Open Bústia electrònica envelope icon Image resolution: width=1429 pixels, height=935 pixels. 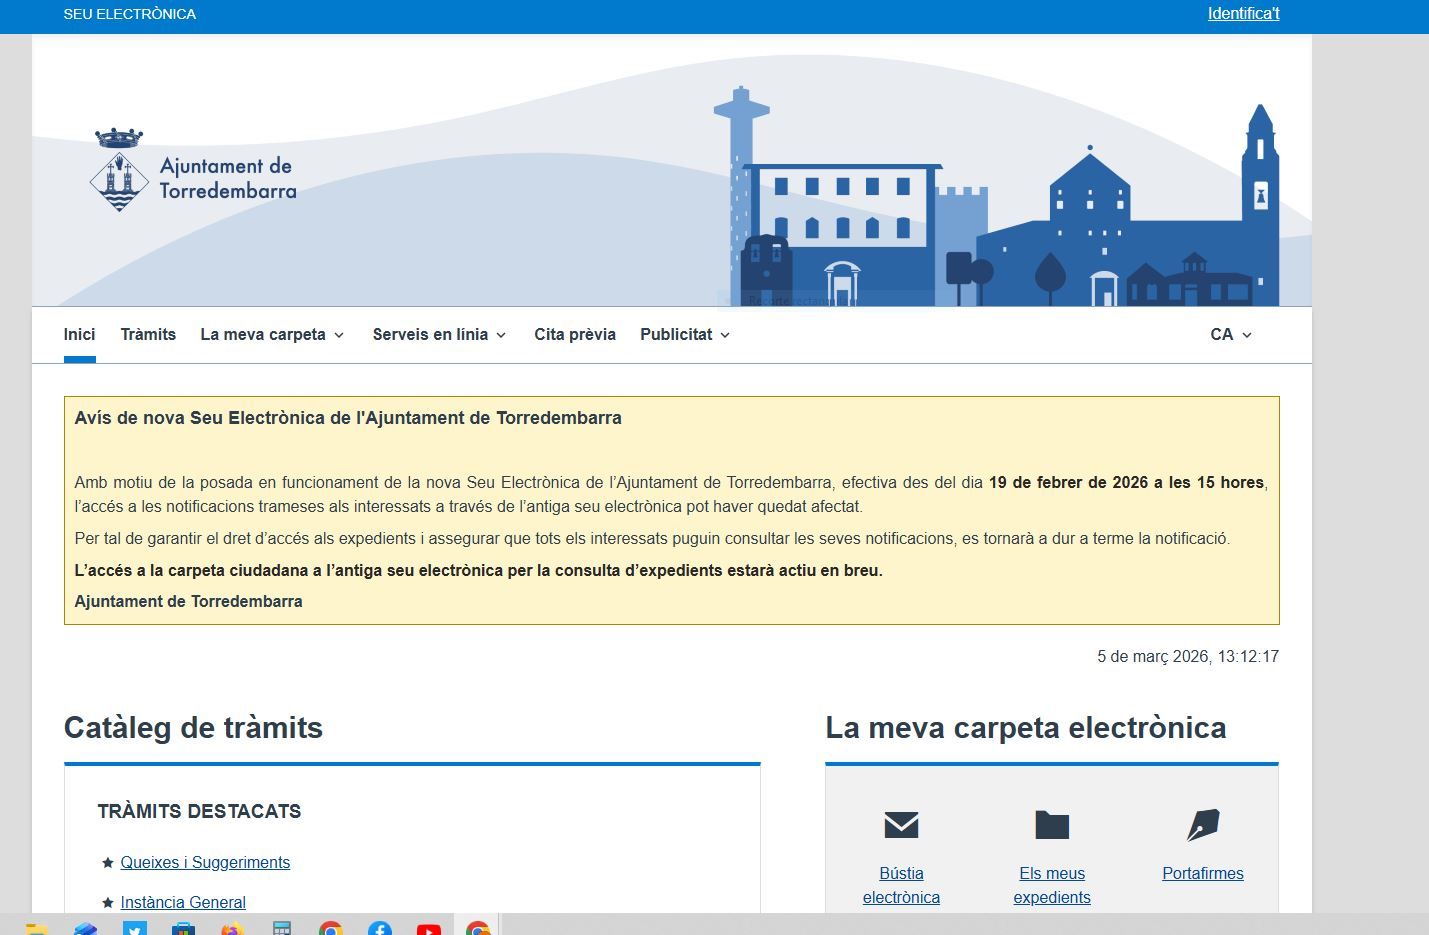click(x=901, y=825)
